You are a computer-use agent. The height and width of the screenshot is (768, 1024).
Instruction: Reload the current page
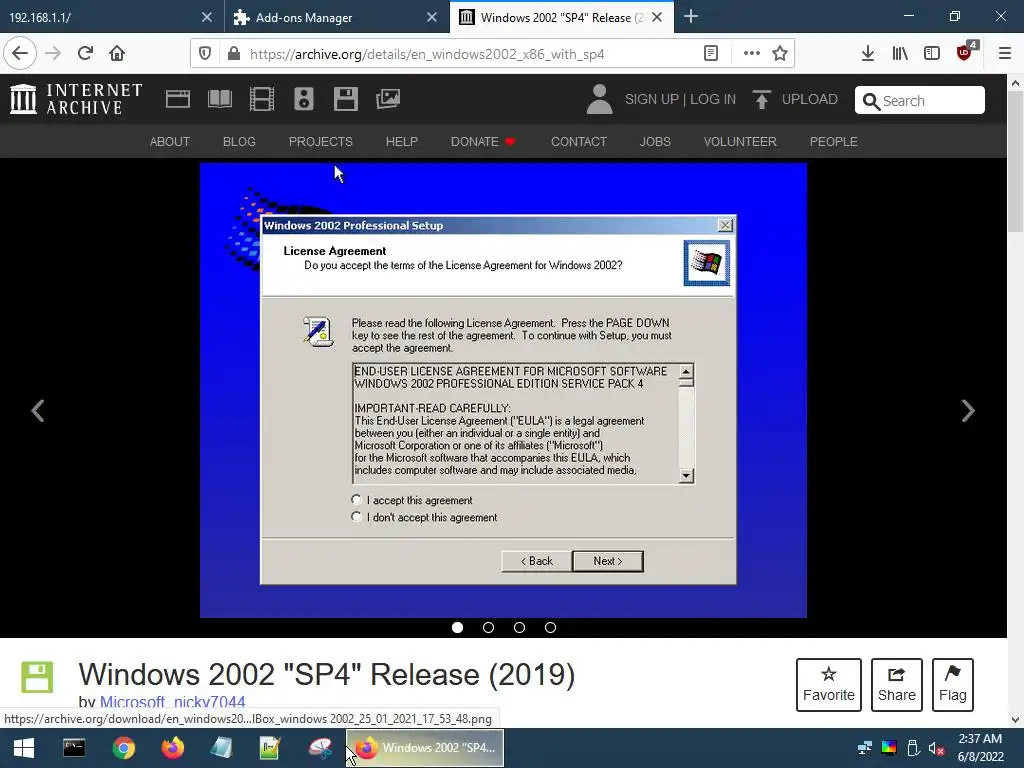[x=85, y=54]
